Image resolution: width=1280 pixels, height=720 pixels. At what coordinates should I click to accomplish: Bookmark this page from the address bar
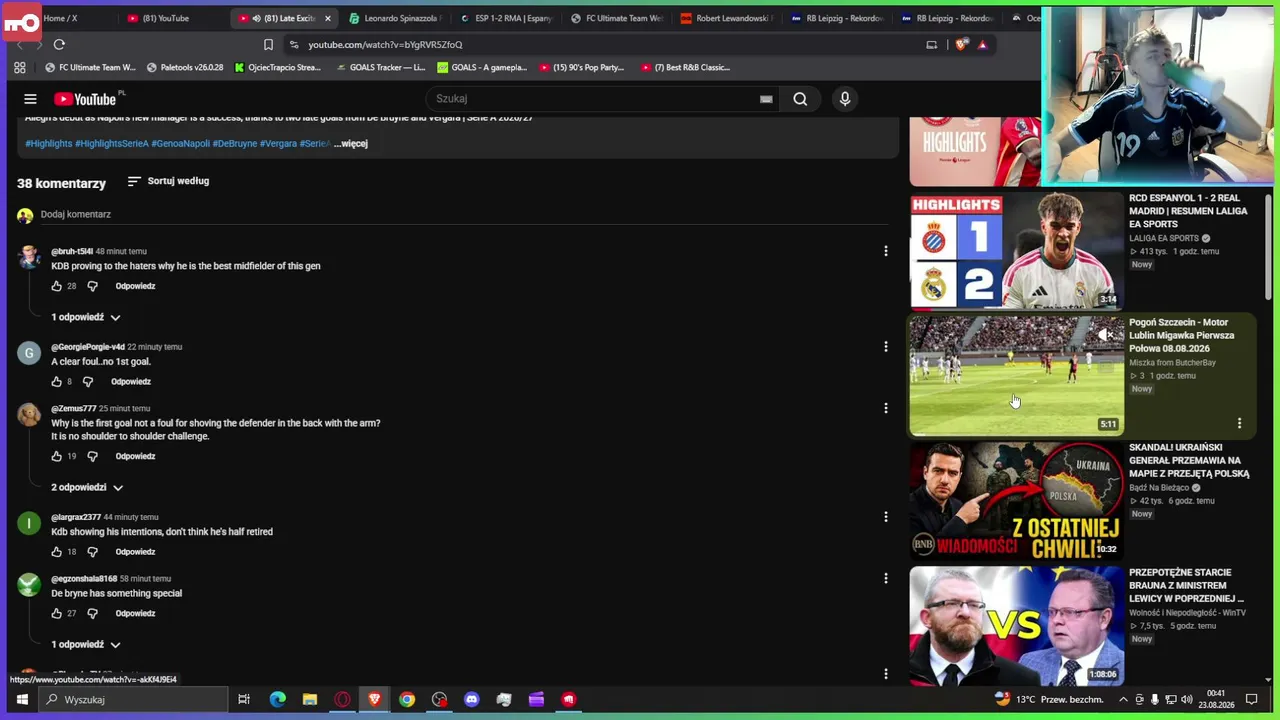[x=268, y=44]
